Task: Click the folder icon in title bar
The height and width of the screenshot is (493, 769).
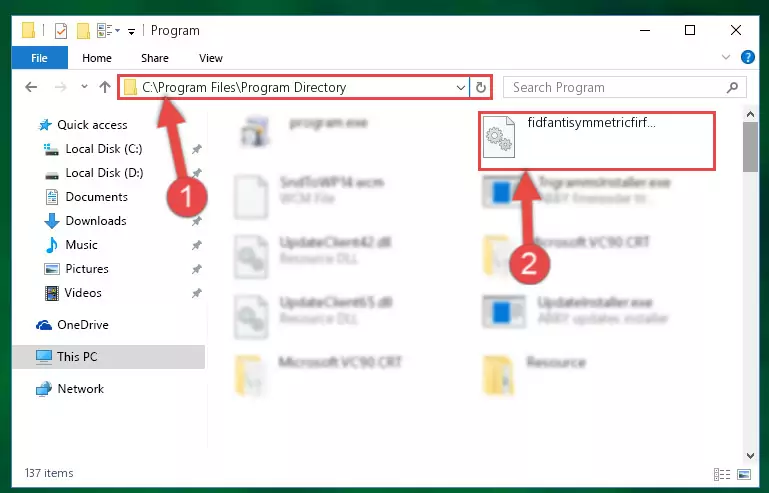Action: click(x=28, y=30)
